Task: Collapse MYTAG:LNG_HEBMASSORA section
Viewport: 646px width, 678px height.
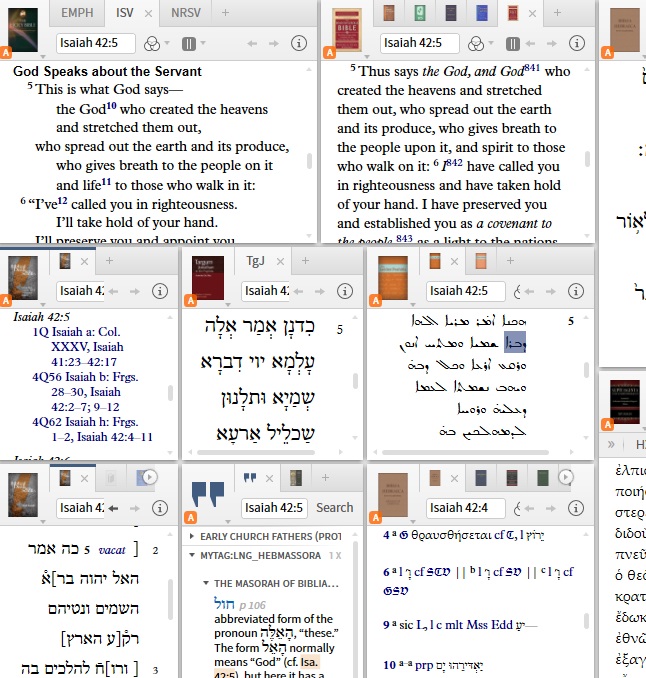Action: 192,556
